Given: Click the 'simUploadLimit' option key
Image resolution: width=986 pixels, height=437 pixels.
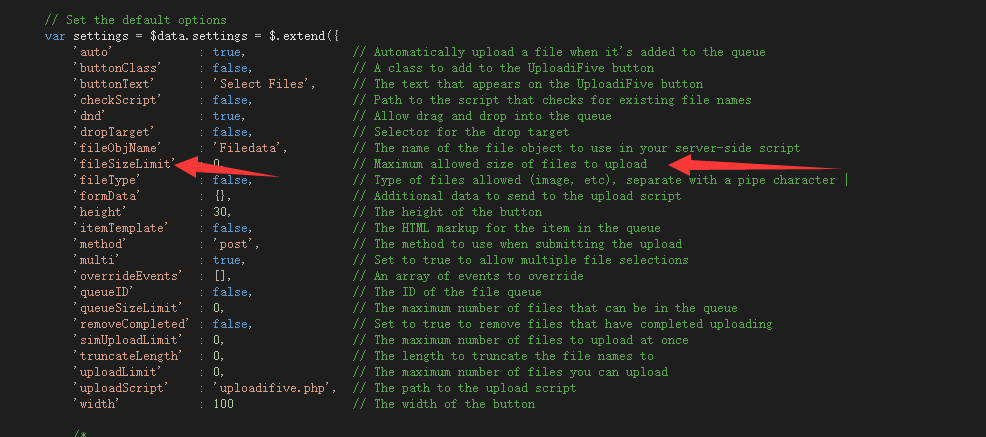Looking at the screenshot, I should tap(126, 340).
